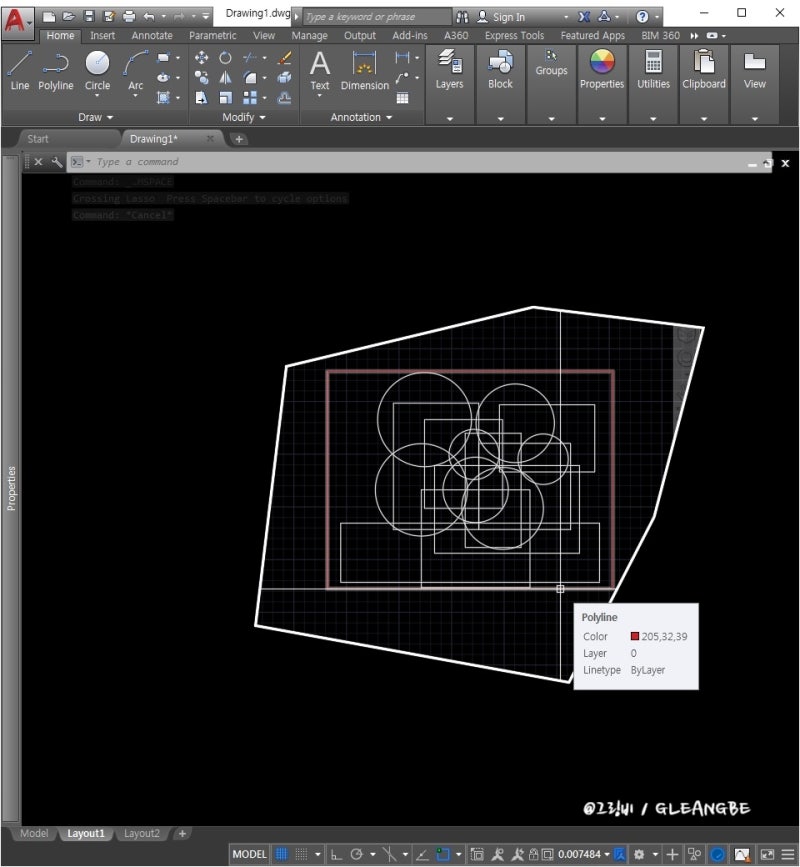
Task: Toggle Ortho mode in the status bar
Action: [x=337, y=853]
